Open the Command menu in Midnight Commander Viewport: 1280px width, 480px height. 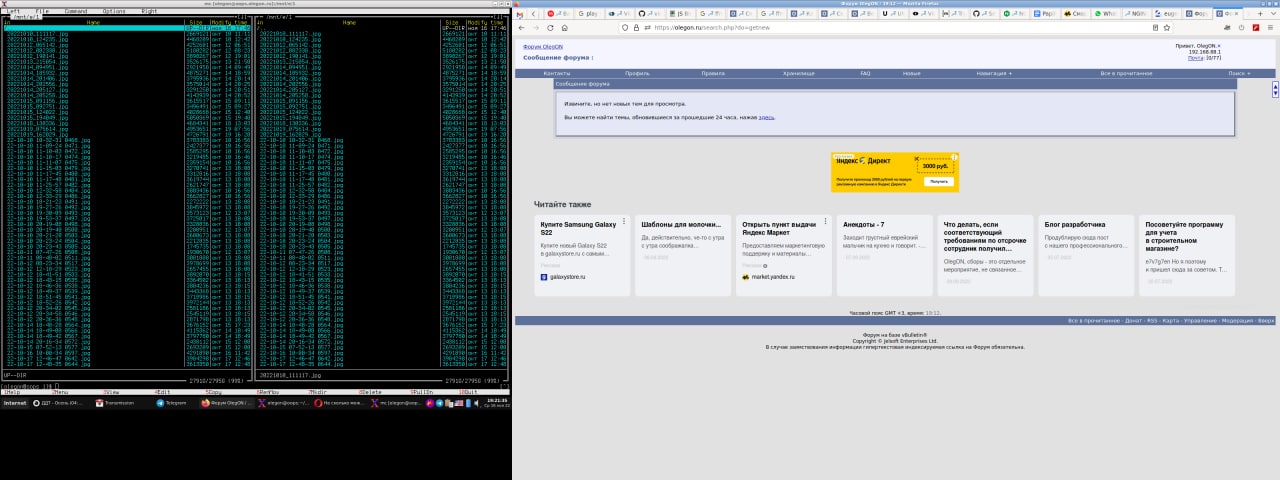click(x=75, y=11)
